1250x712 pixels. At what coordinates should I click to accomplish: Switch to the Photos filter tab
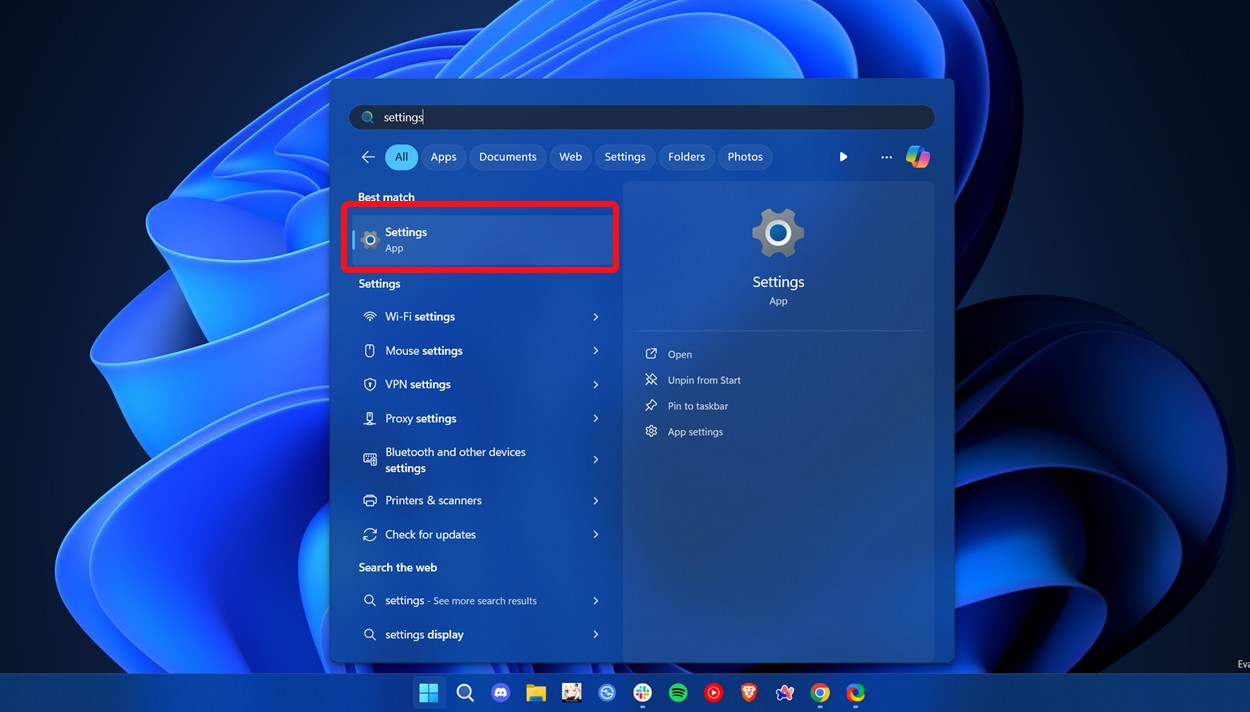[x=745, y=157]
